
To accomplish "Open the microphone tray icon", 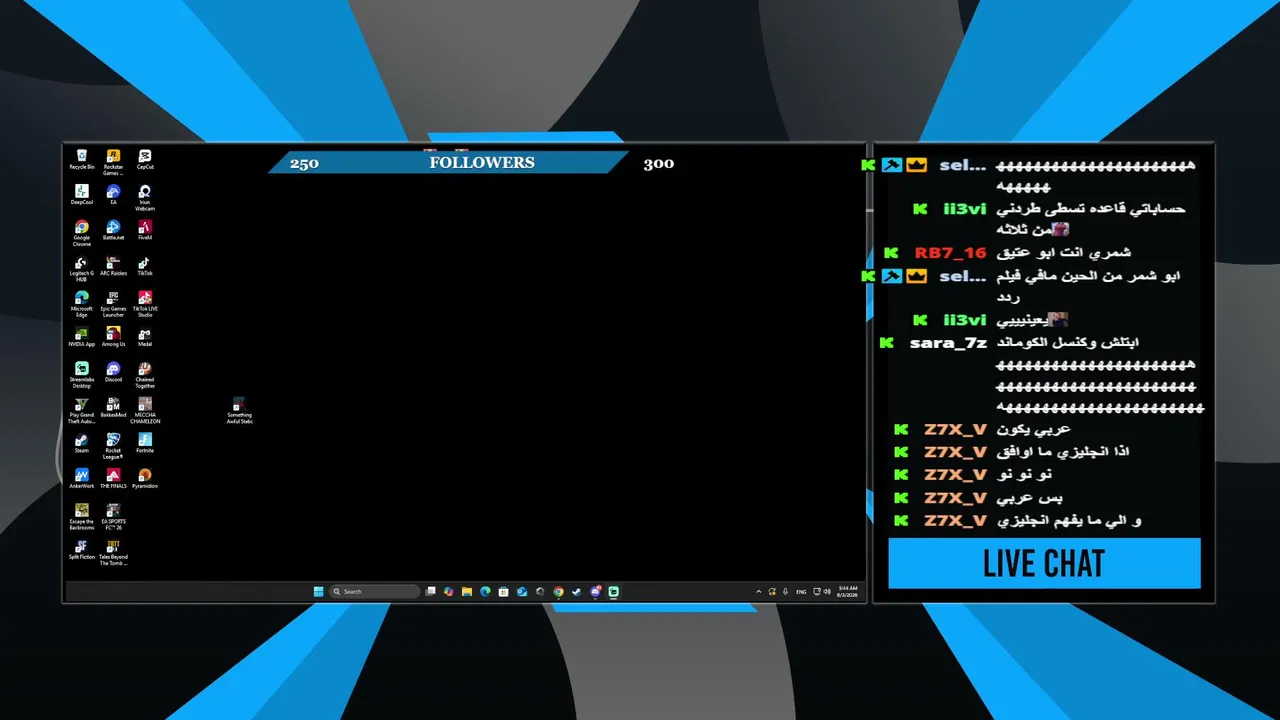I will pos(785,592).
